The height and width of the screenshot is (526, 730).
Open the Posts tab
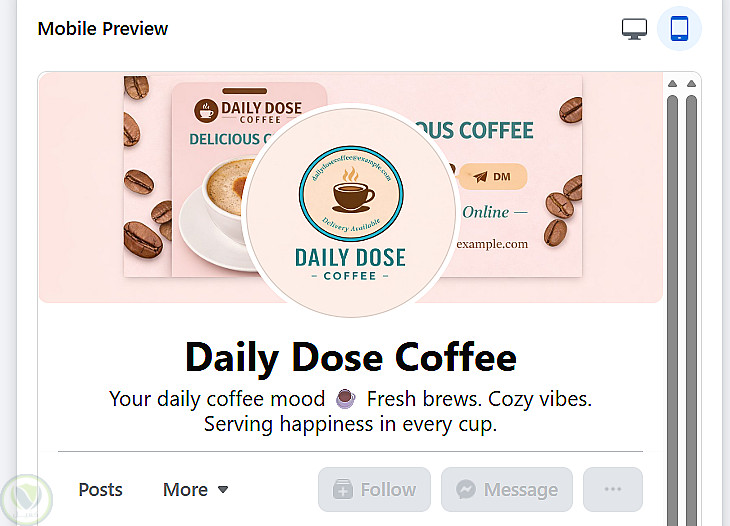tap(100, 490)
